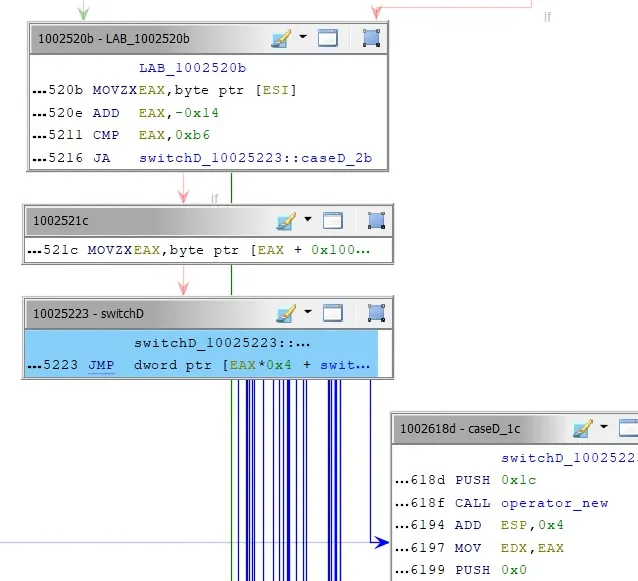Click the group vertices icon in block 1002520b
Screen dimensions: 638x581
[371, 38]
